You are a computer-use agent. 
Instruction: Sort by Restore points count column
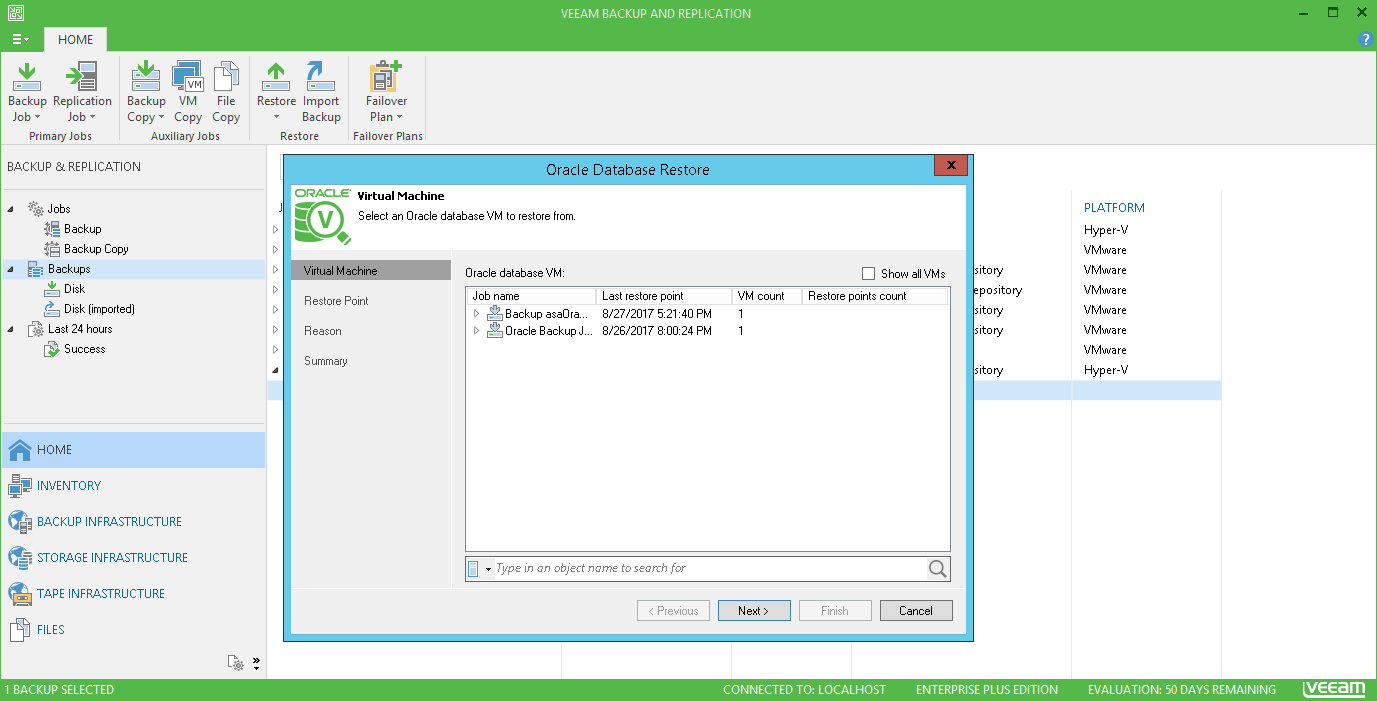coord(875,296)
